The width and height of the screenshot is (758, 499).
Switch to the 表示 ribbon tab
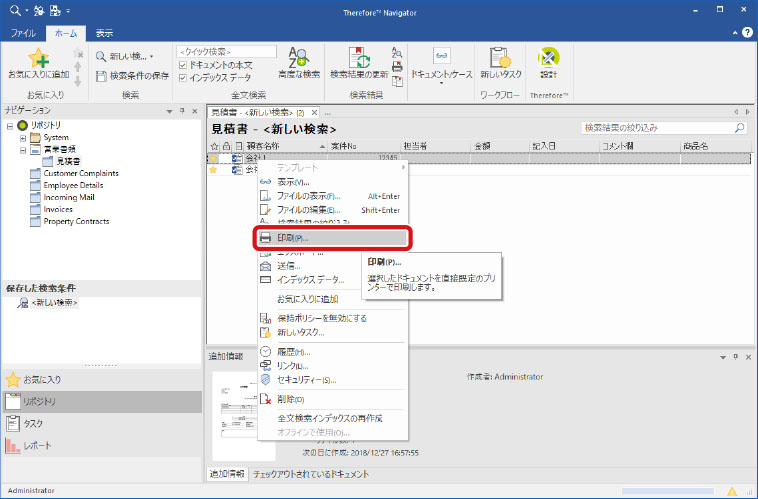pyautogui.click(x=104, y=33)
